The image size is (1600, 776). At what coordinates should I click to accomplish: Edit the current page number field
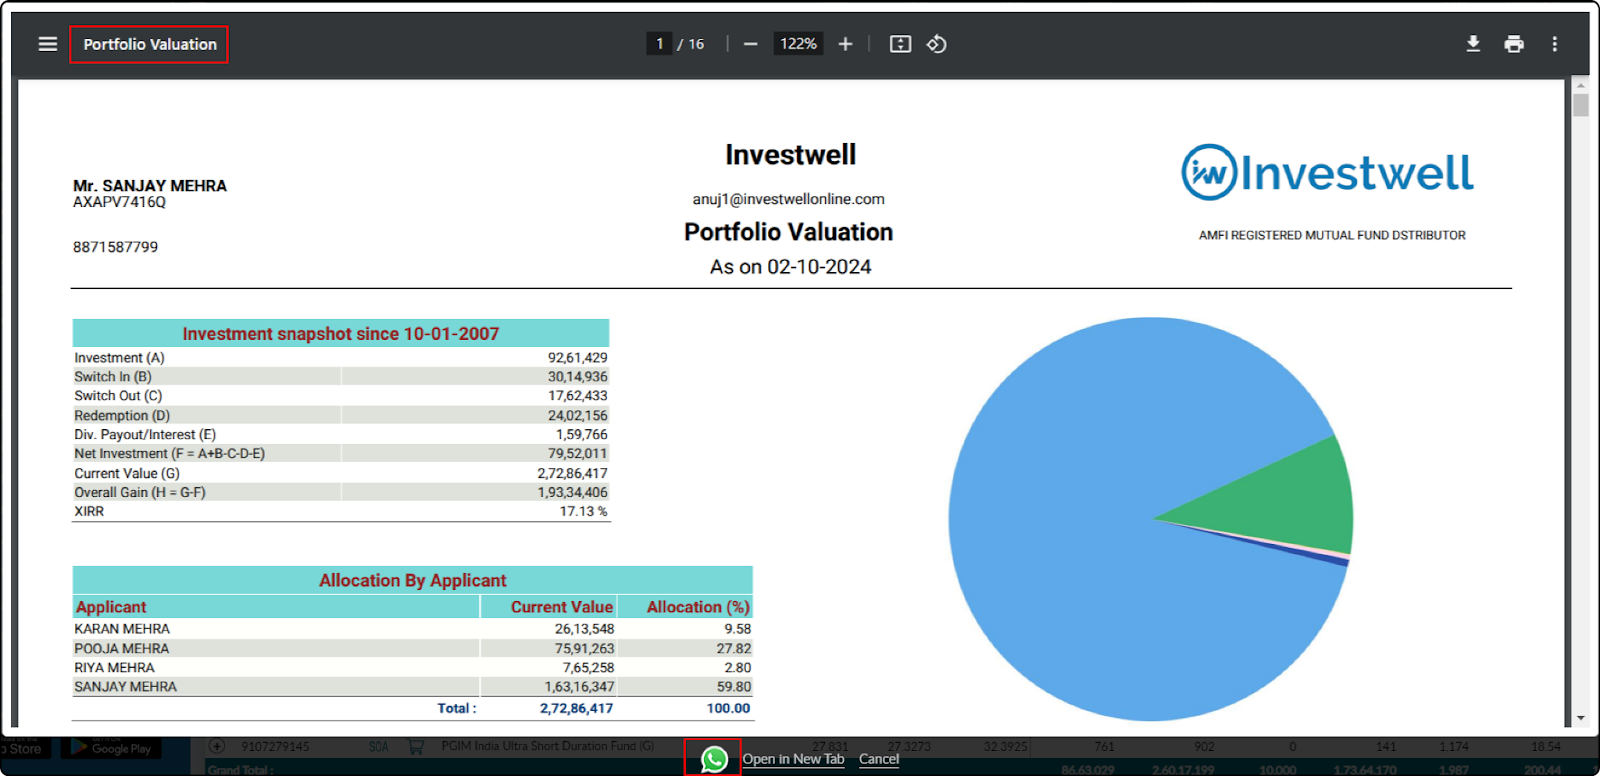[x=660, y=44]
